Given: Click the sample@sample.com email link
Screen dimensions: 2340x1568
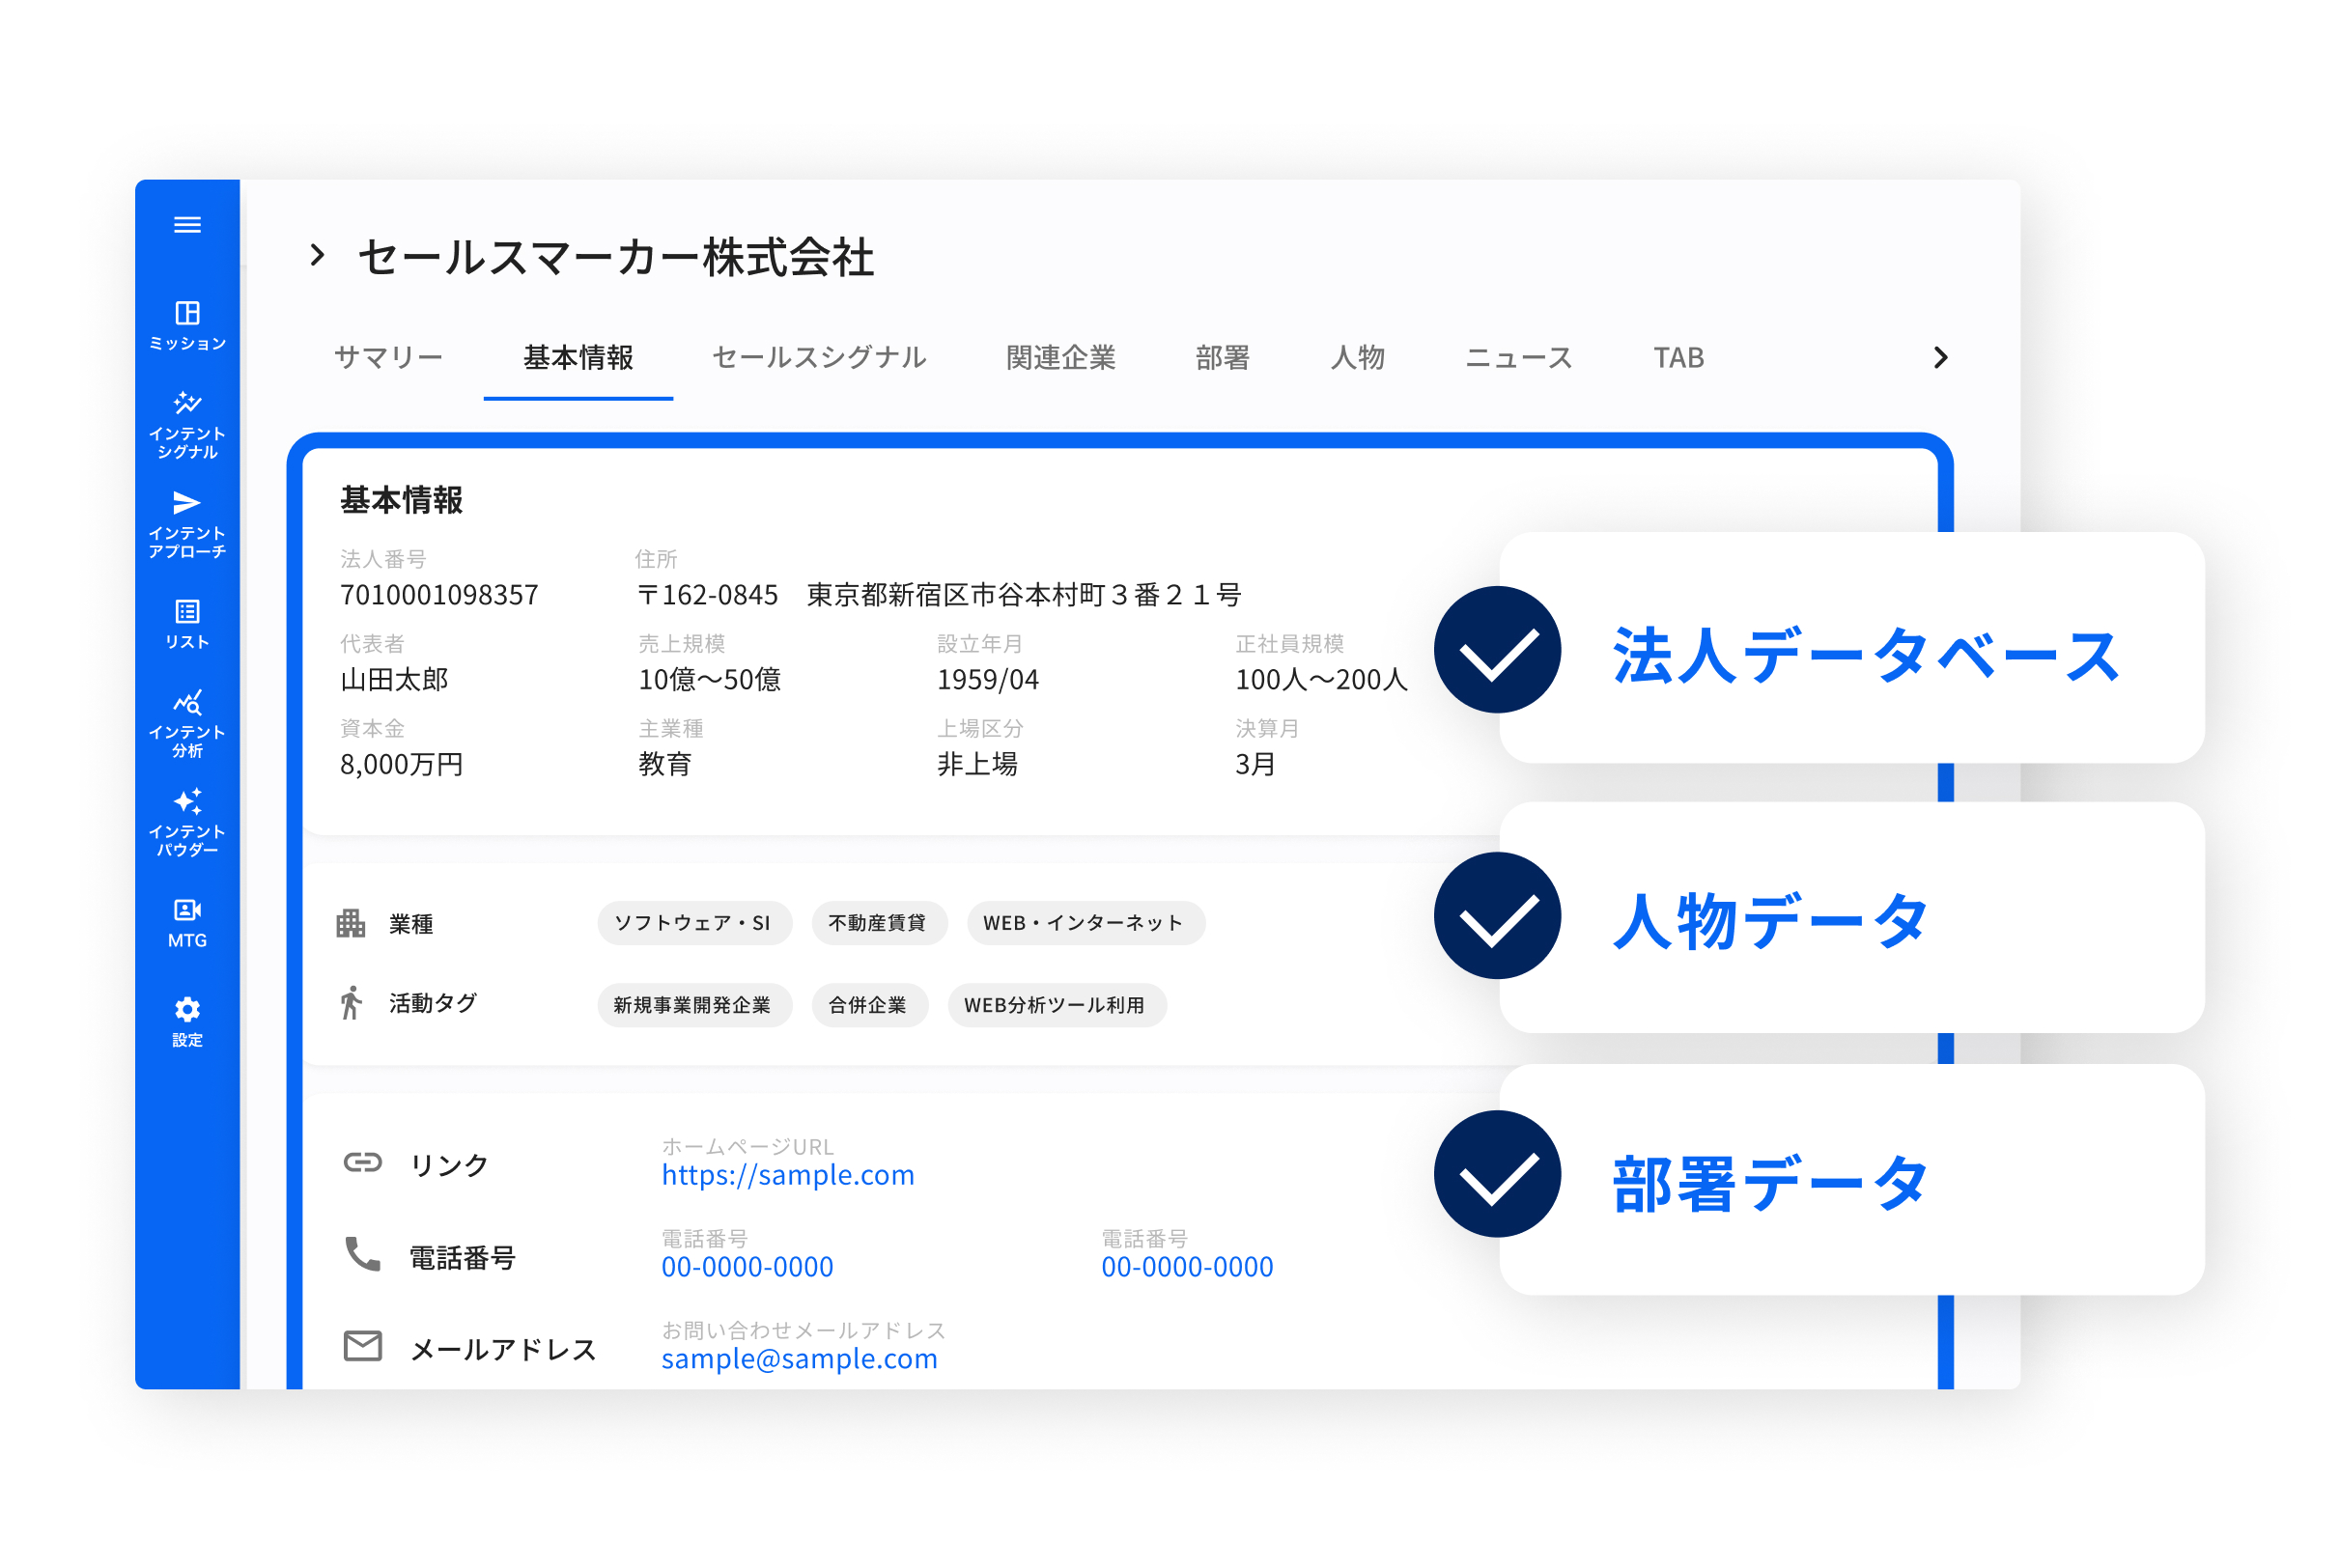Looking at the screenshot, I should pos(799,1359).
